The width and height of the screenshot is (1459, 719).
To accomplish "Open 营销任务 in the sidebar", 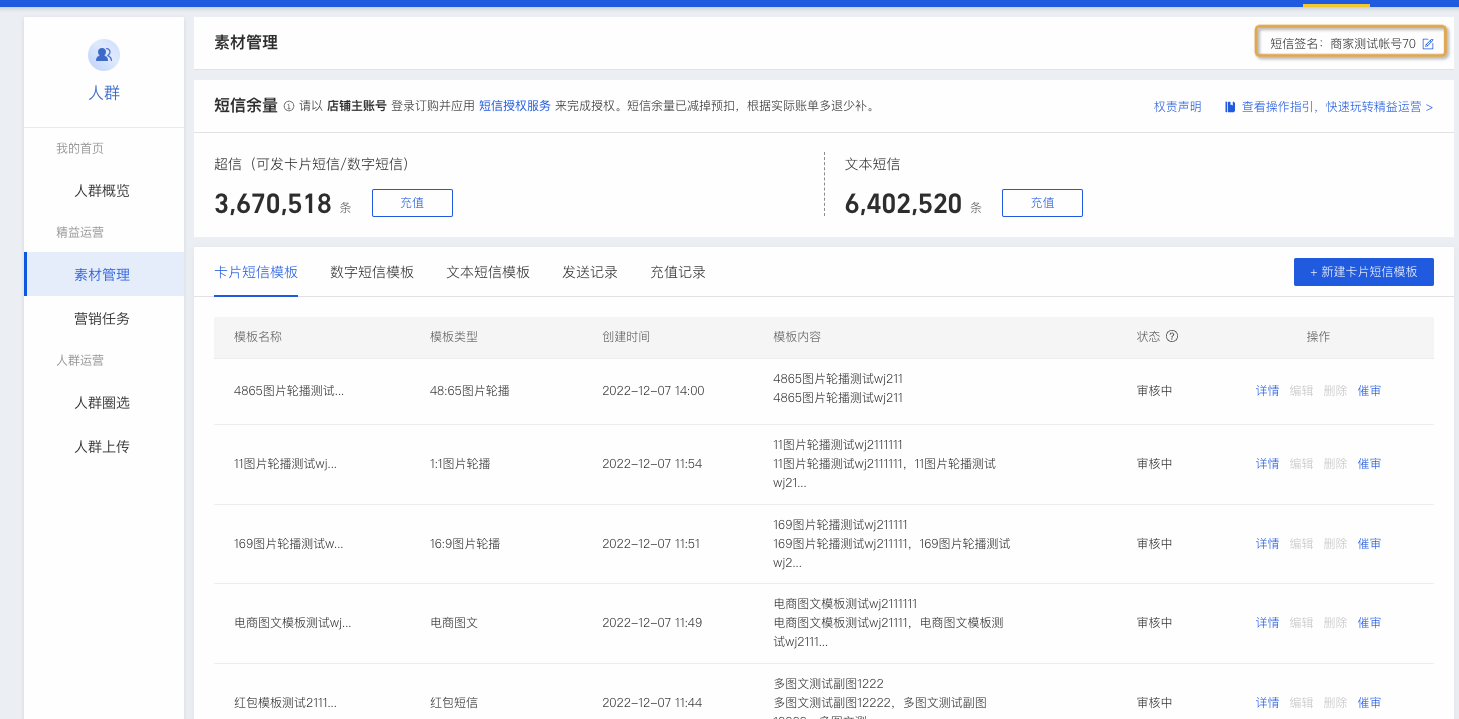I will [102, 319].
